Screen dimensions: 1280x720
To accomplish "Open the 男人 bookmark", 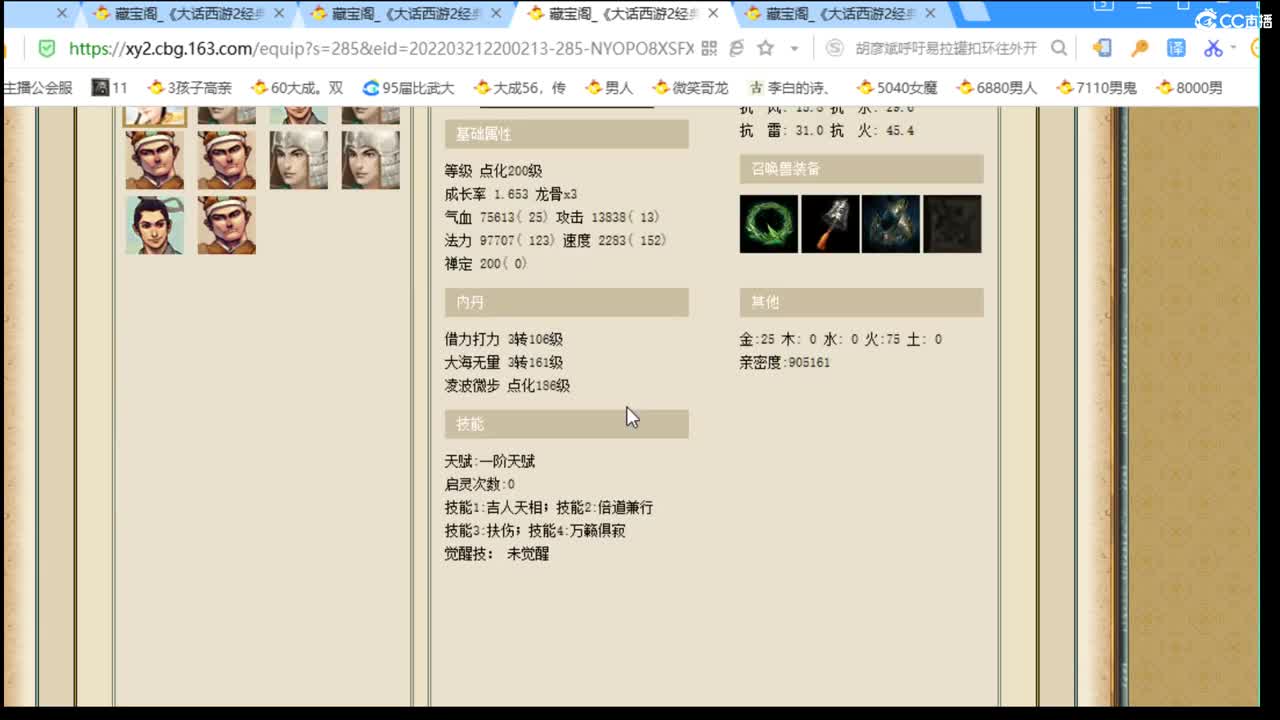I will pos(610,87).
